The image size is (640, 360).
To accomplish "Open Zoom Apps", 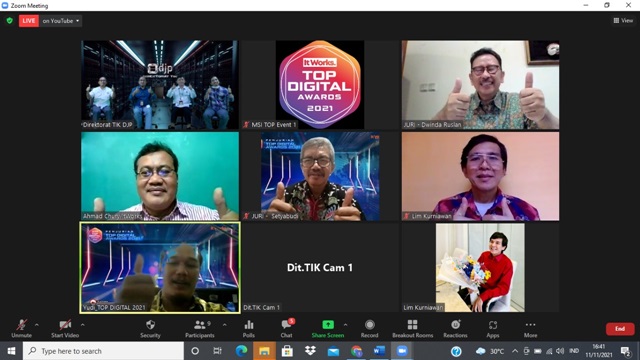I will click(493, 329).
